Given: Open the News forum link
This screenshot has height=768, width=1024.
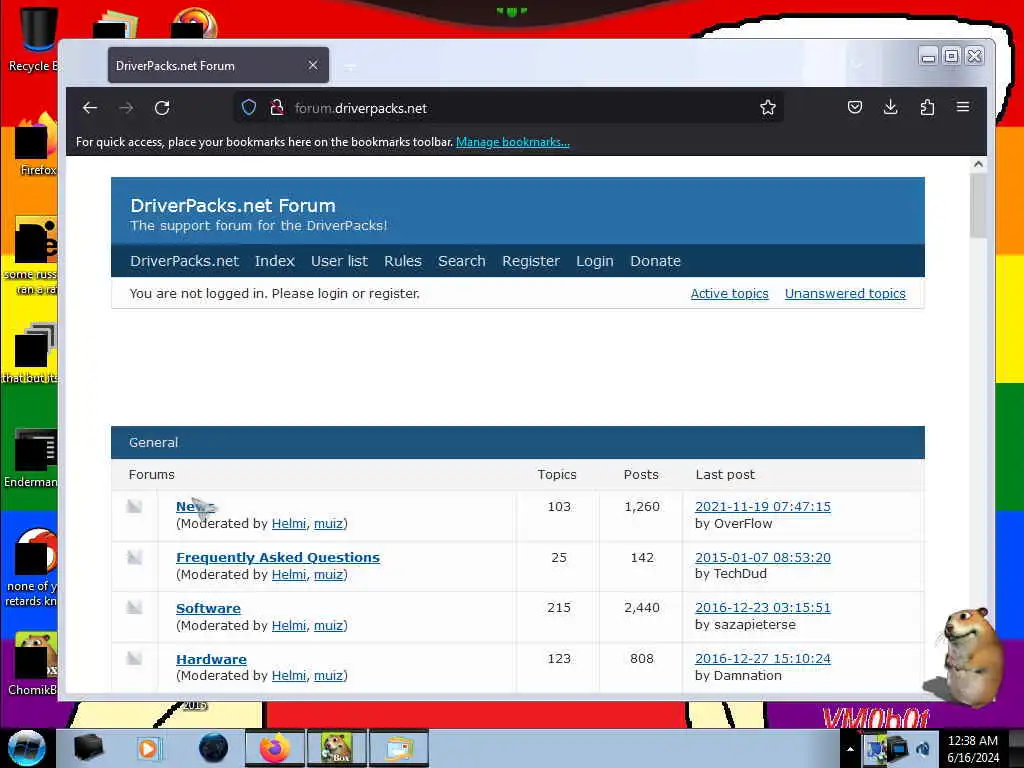Looking at the screenshot, I should click(195, 506).
